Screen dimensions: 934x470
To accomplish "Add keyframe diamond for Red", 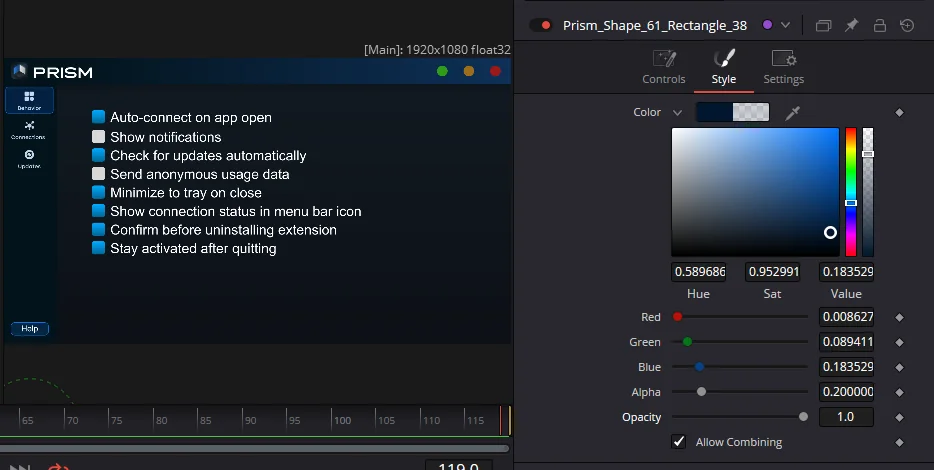I will 899,318.
